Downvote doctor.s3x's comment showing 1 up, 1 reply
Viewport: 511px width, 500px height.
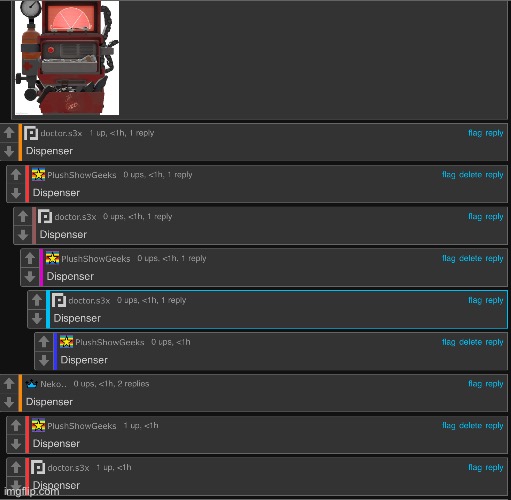9,151
